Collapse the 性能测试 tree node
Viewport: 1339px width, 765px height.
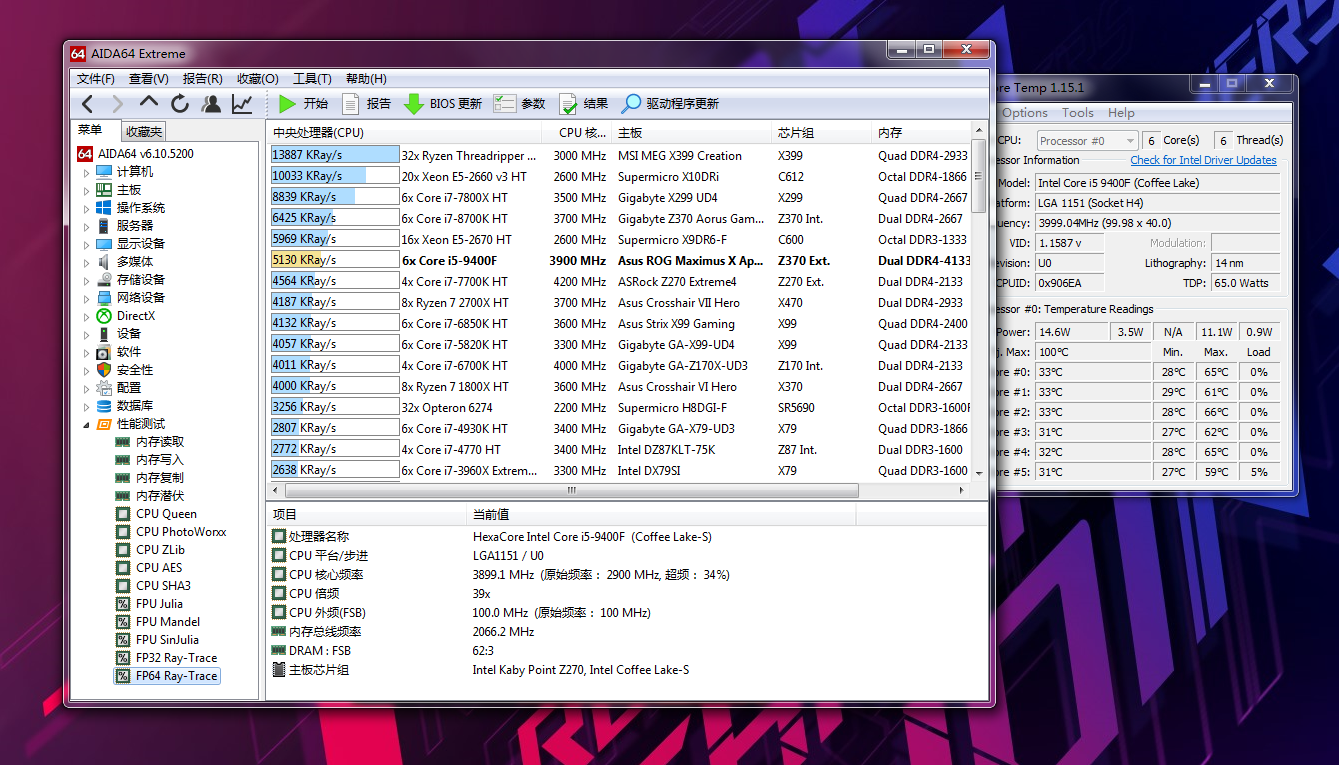[88, 423]
